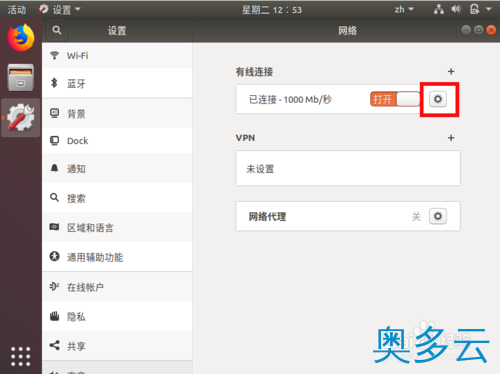Click the Wi-Fi signal icon in sidebar
The width and height of the screenshot is (500, 374).
(54, 55)
